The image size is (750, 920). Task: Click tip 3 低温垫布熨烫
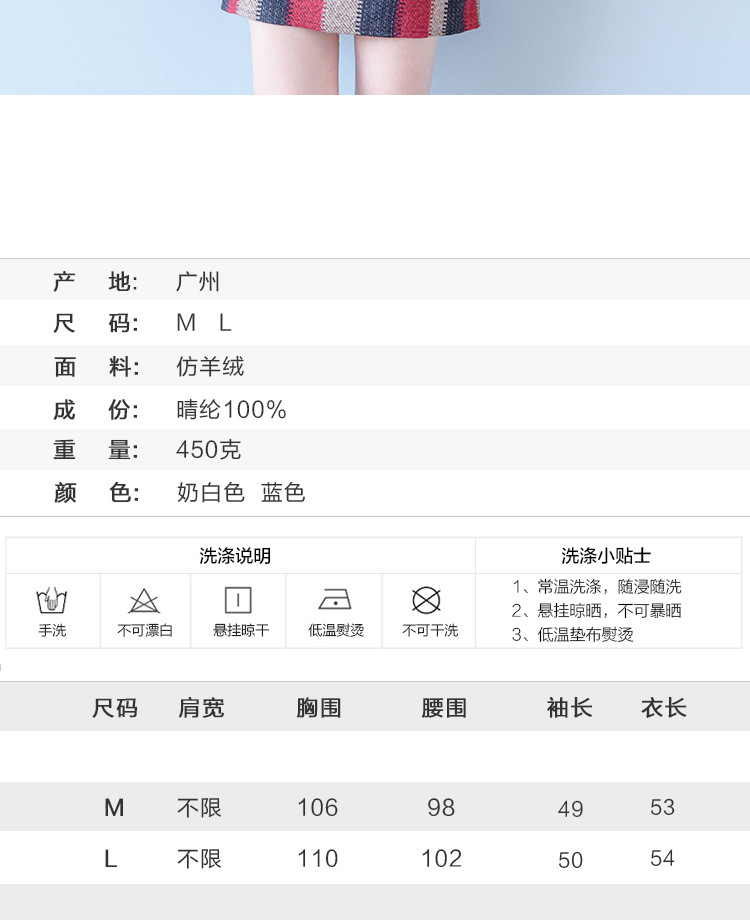coord(573,634)
